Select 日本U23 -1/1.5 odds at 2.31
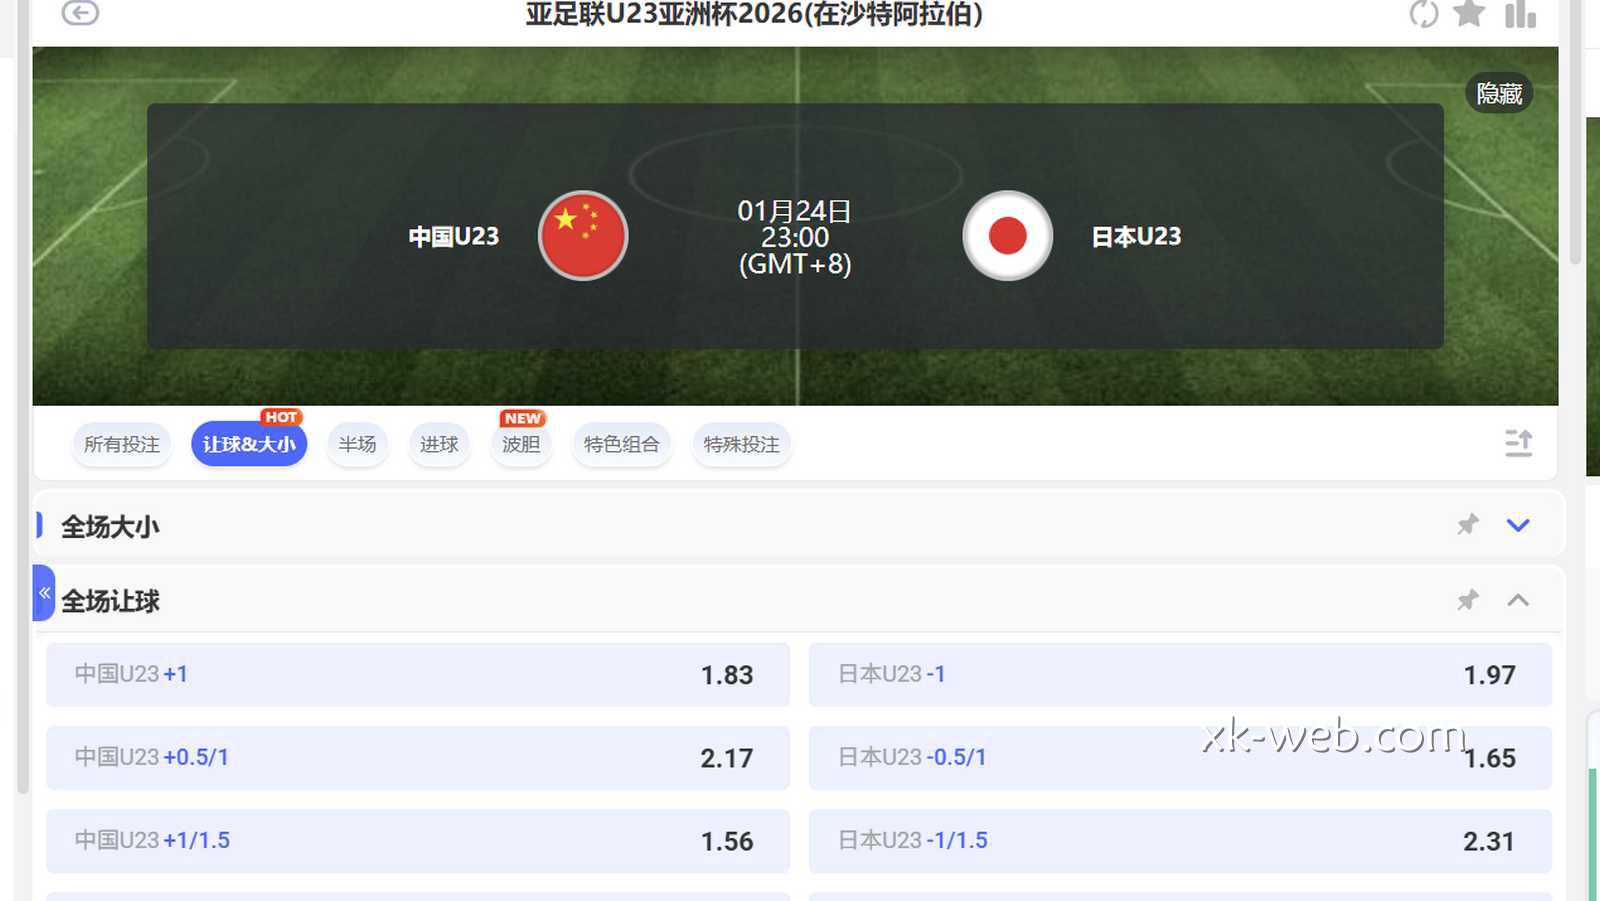Screen dimensions: 1600x901 [x=1180, y=841]
